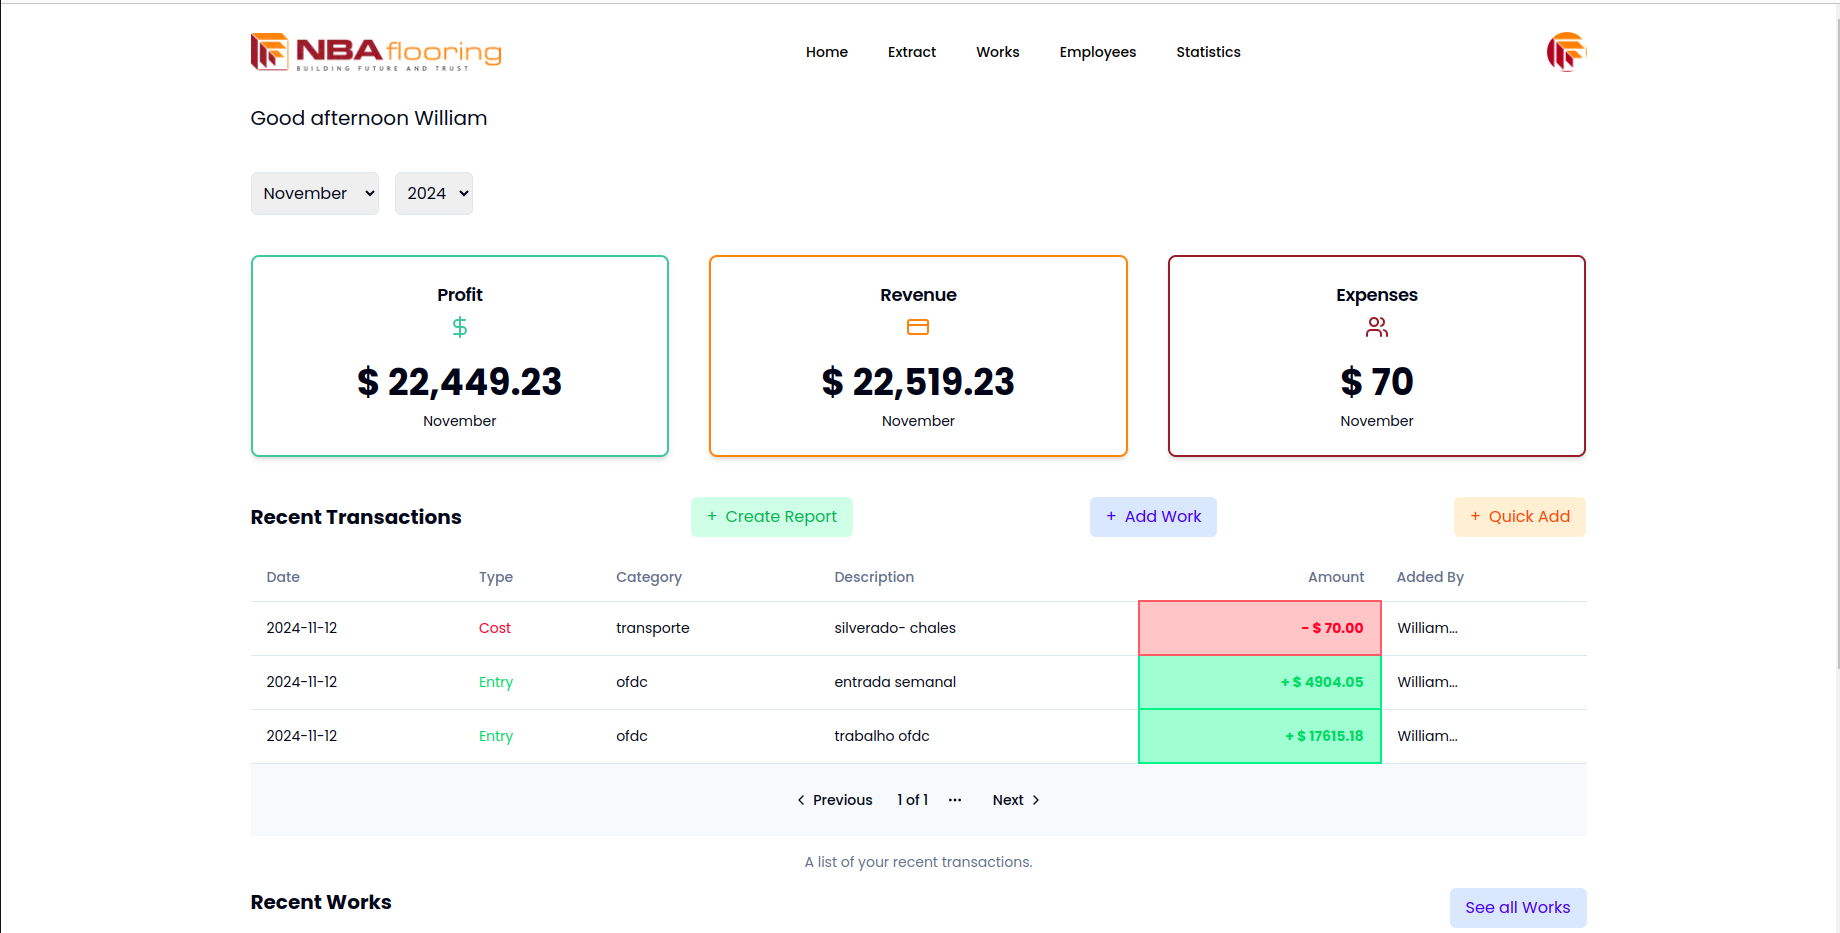Click the plus icon inside Quick Add button
1840x933 pixels.
(1475, 516)
